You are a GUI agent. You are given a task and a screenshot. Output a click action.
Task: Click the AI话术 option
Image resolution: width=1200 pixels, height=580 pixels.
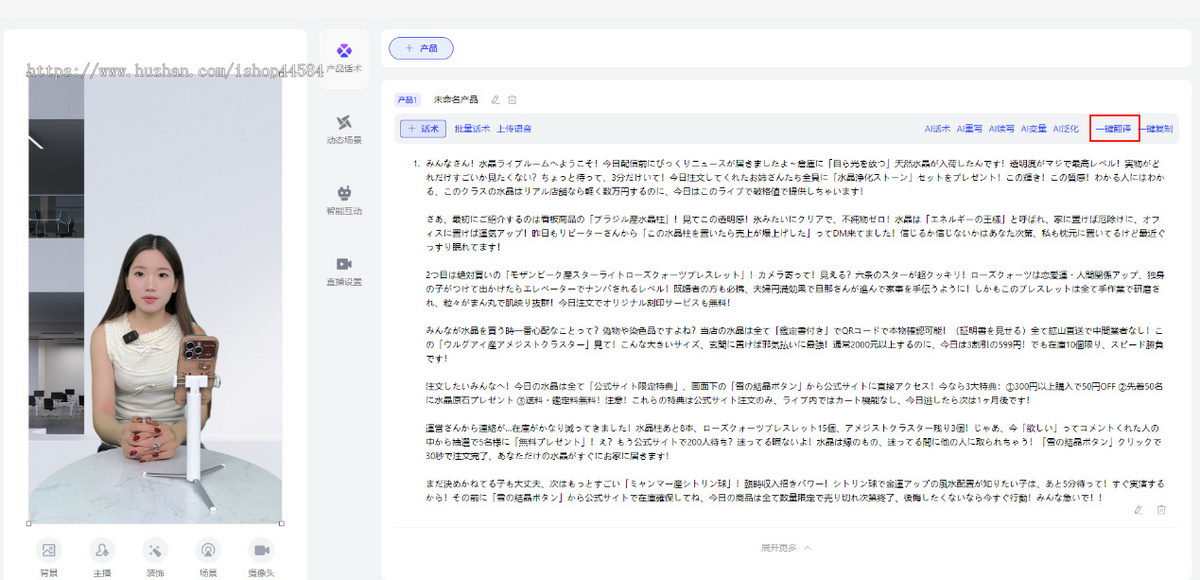tap(937, 129)
